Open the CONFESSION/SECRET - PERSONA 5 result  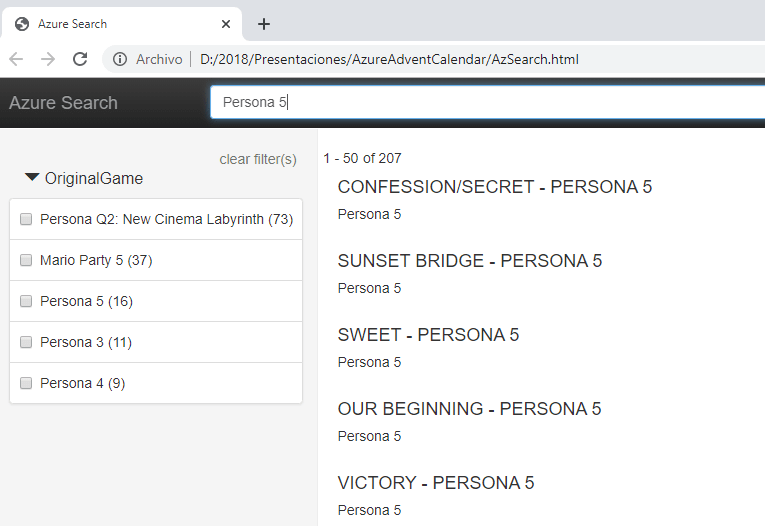(495, 187)
